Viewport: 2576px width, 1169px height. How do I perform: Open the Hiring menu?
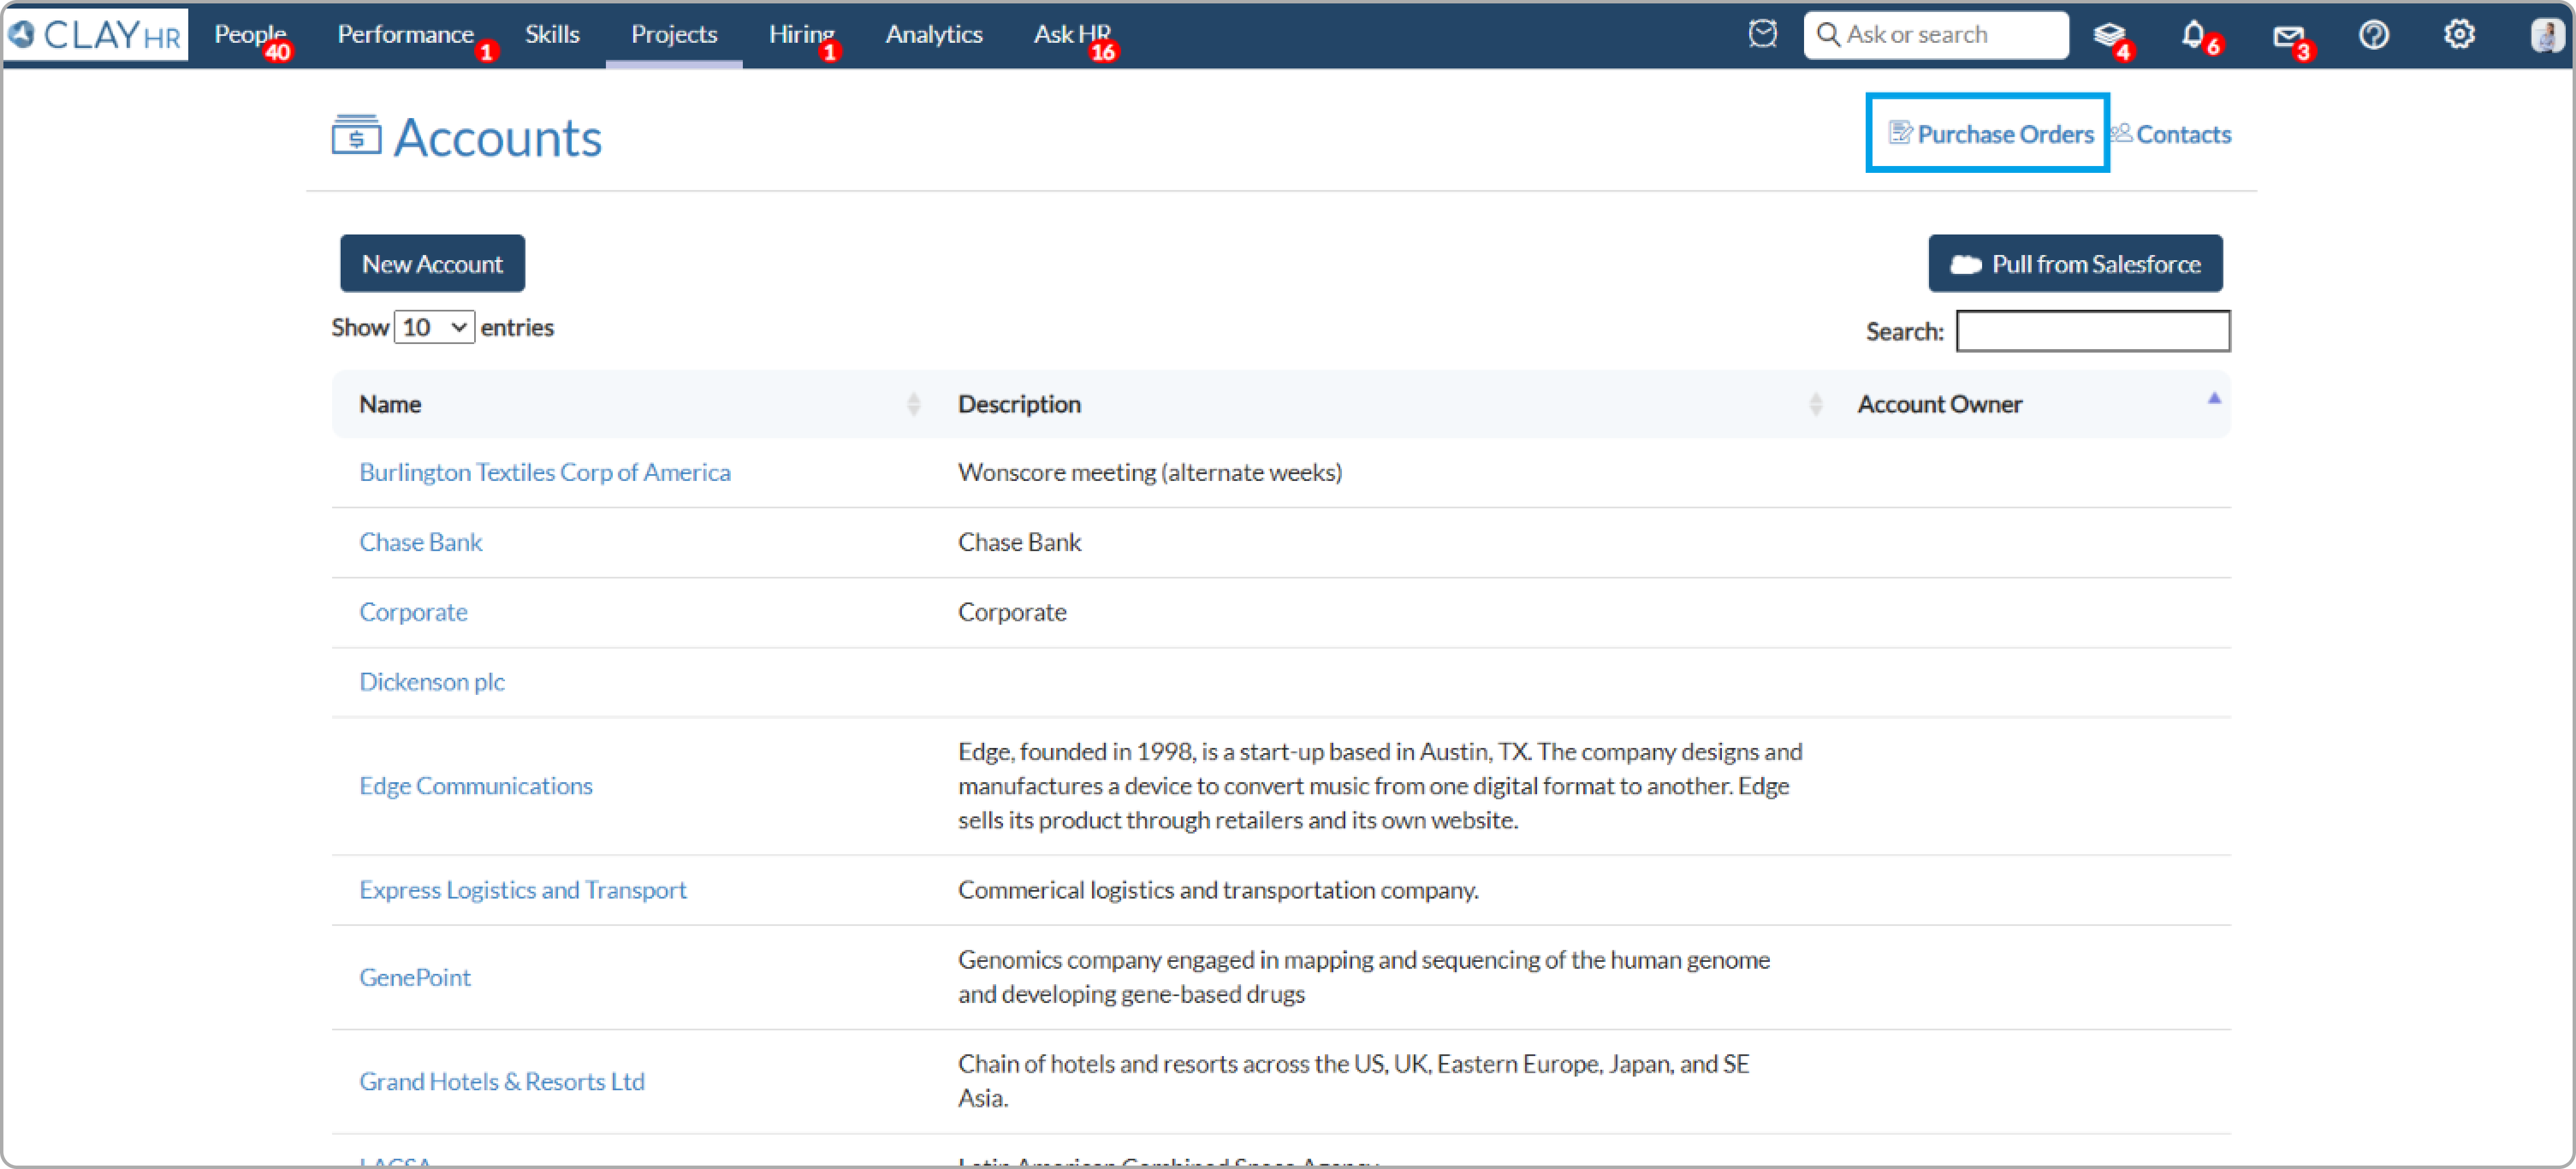[801, 35]
